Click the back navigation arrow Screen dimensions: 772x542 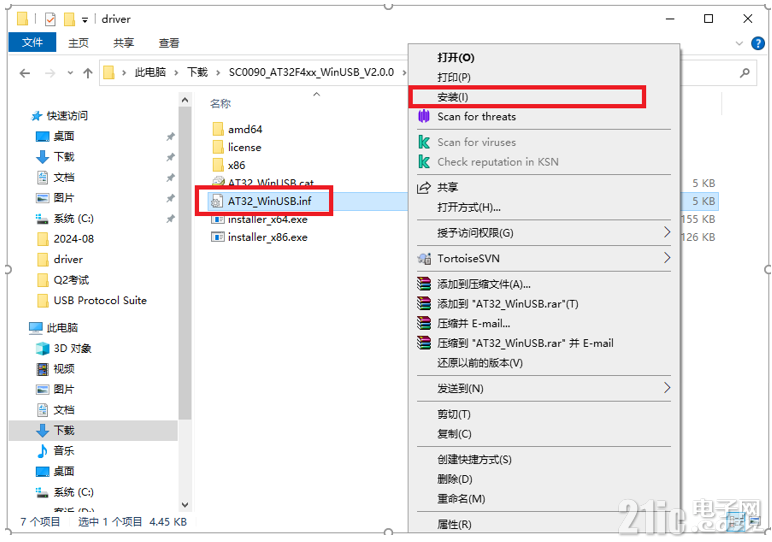pos(25,73)
